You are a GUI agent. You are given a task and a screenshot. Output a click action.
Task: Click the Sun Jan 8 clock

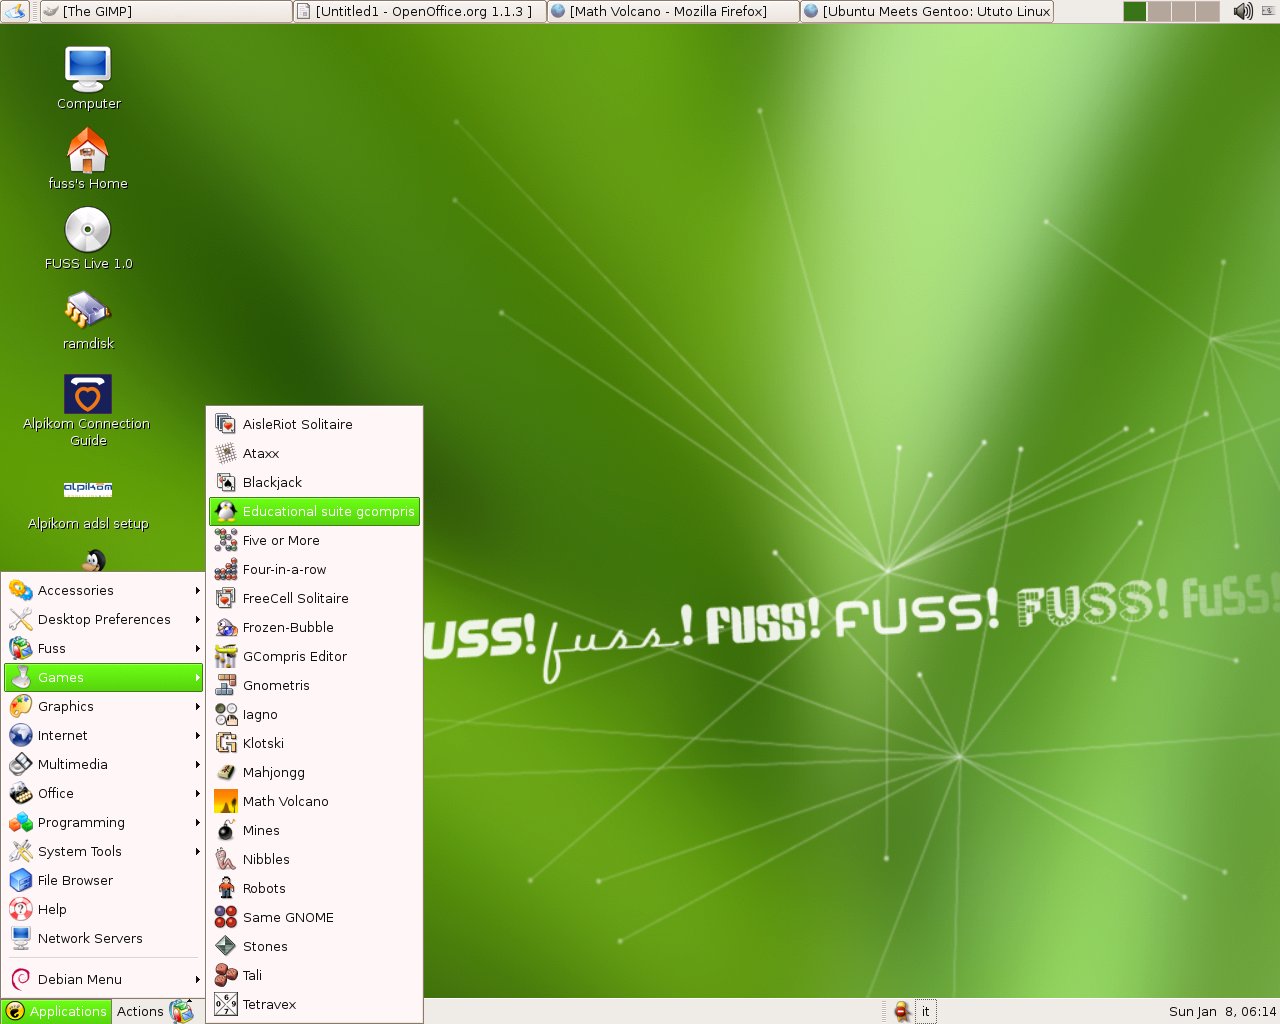click(1223, 1011)
